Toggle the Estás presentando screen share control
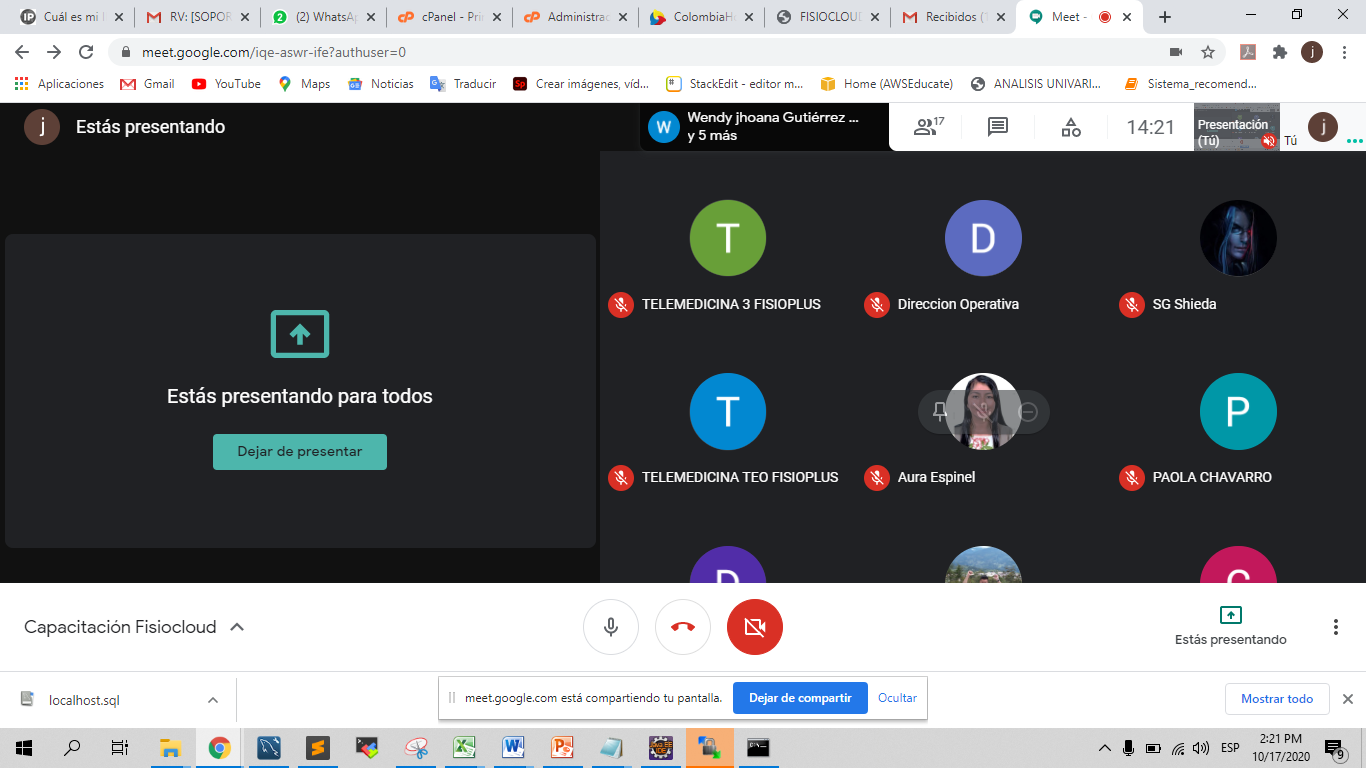 [1230, 625]
